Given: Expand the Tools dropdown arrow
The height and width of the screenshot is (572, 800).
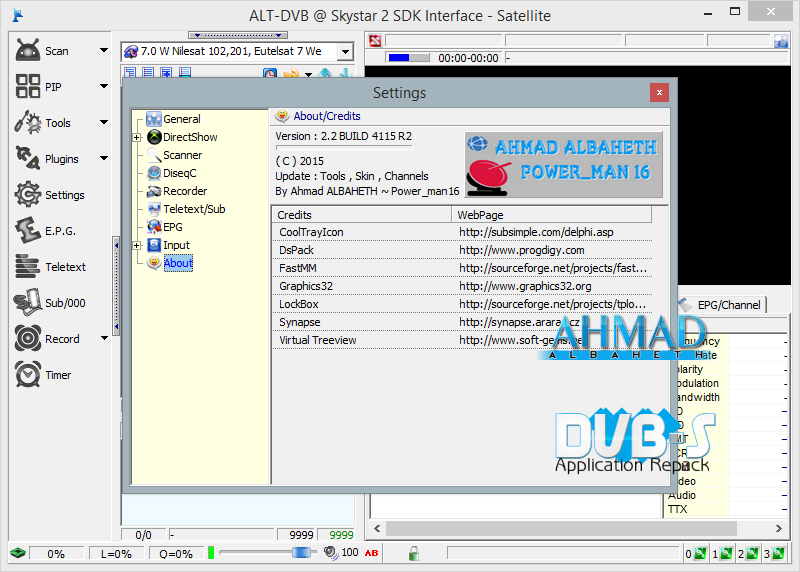Looking at the screenshot, I should tap(104, 122).
